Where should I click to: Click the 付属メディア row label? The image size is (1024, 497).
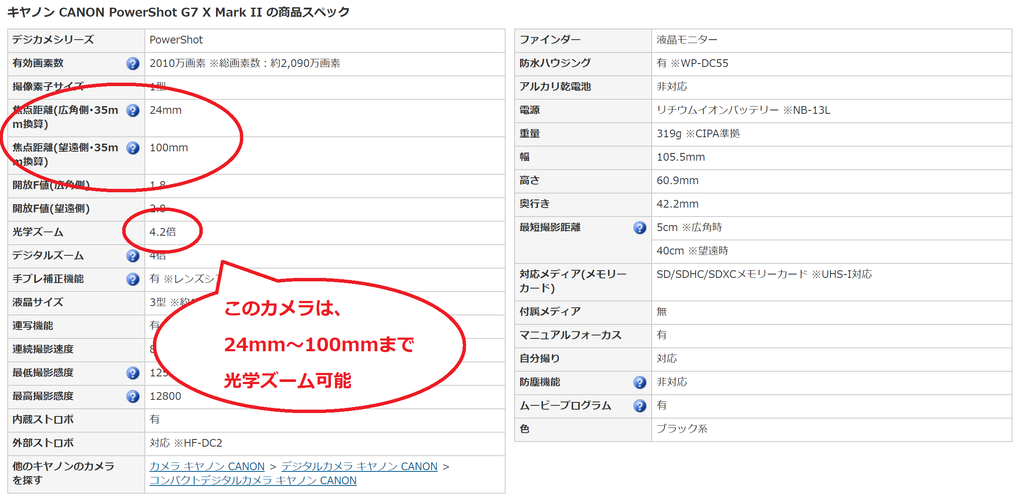click(550, 312)
